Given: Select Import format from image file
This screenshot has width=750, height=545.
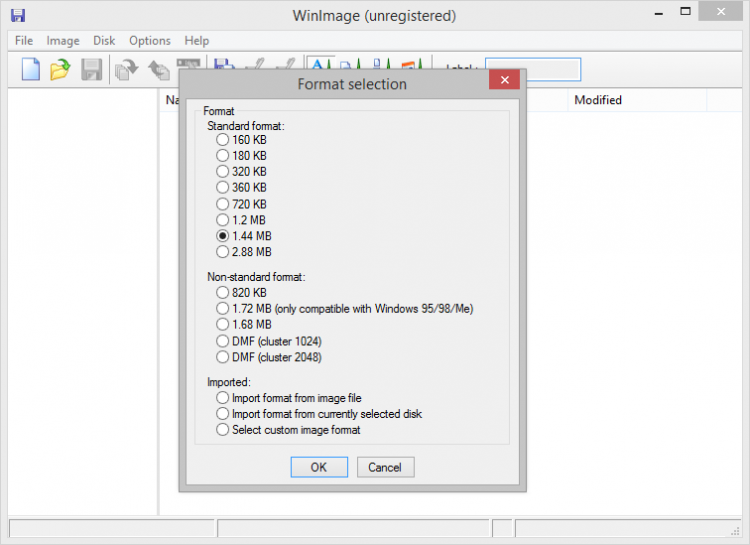Looking at the screenshot, I should (289, 398).
